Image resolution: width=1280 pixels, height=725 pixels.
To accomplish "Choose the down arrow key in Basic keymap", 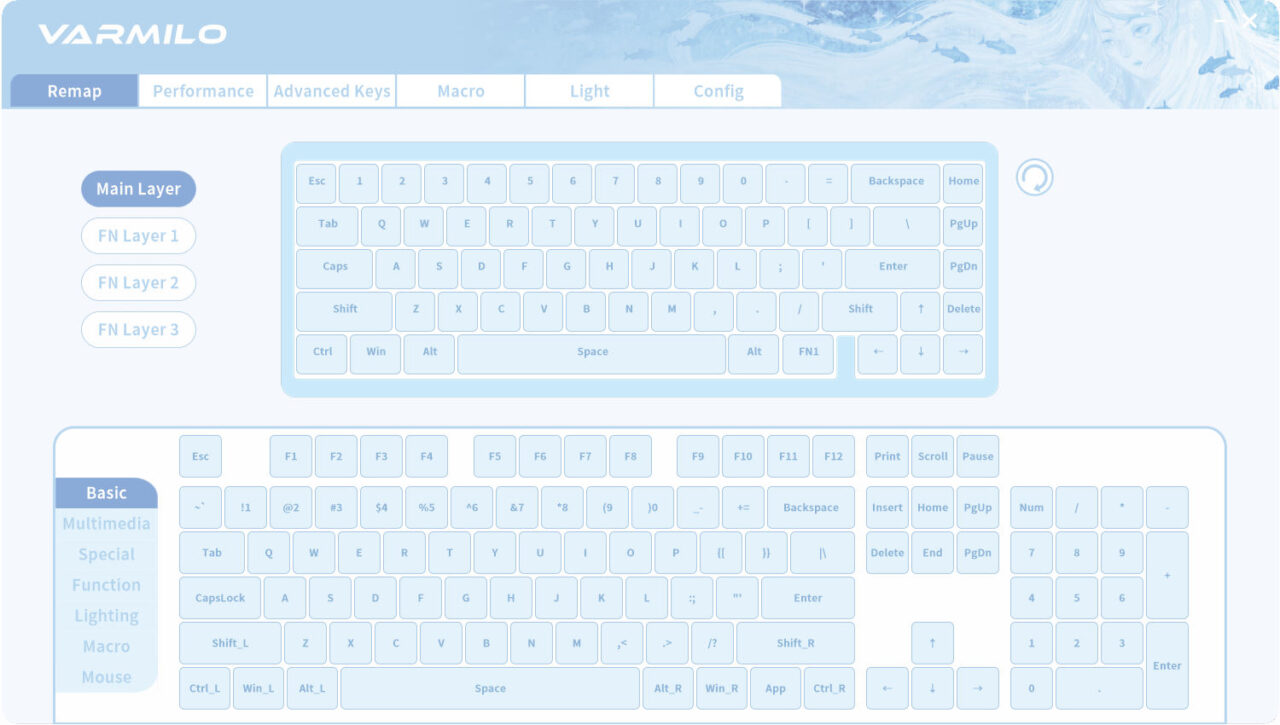I will (x=932, y=688).
